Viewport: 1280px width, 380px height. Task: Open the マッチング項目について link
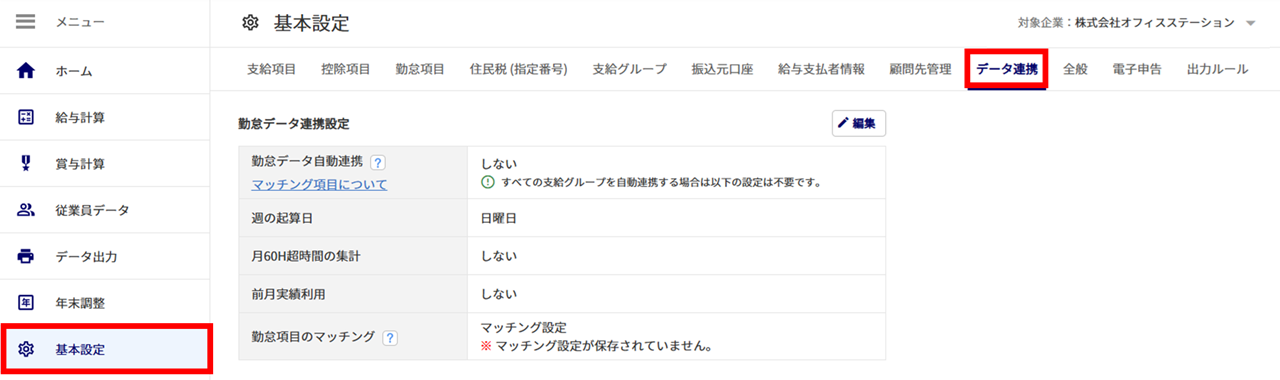point(319,185)
